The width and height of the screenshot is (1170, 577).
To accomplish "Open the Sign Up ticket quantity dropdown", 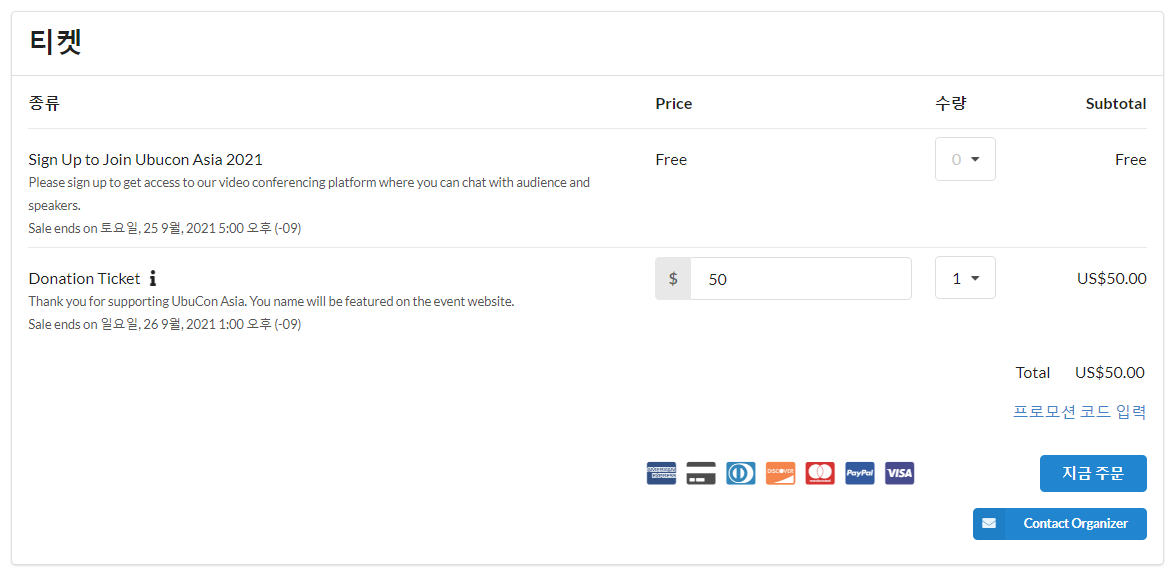I will click(965, 159).
